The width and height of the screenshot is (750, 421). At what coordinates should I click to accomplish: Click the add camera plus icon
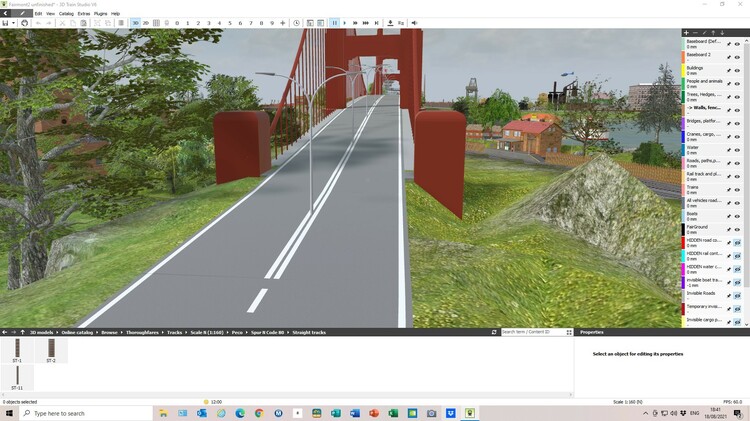(x=283, y=23)
